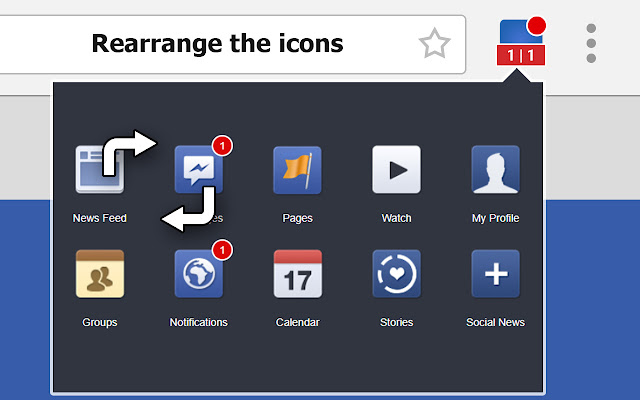640x400 pixels.
Task: Open the Messenger icon with chat bubble
Action: [x=199, y=169]
